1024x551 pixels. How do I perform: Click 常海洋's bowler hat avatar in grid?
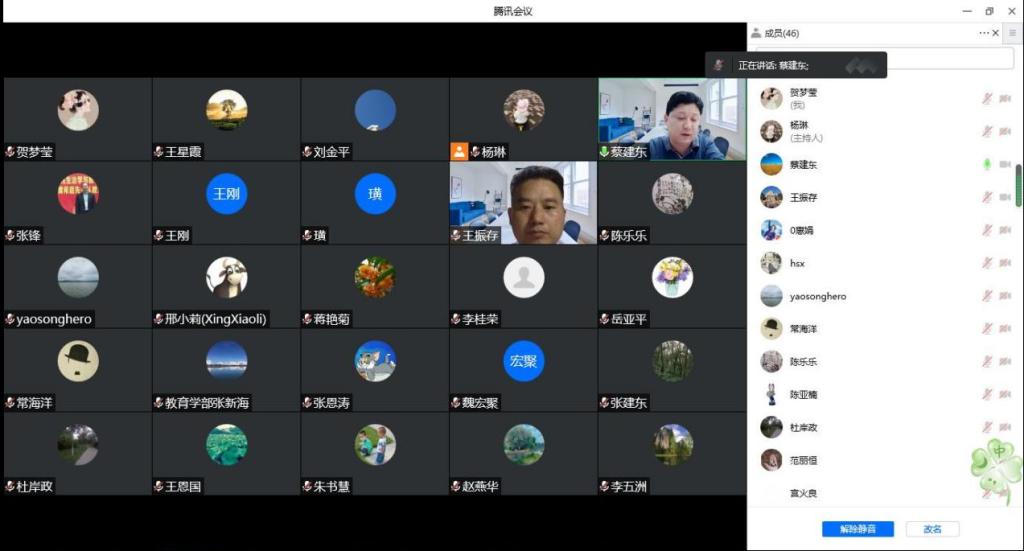(78, 361)
